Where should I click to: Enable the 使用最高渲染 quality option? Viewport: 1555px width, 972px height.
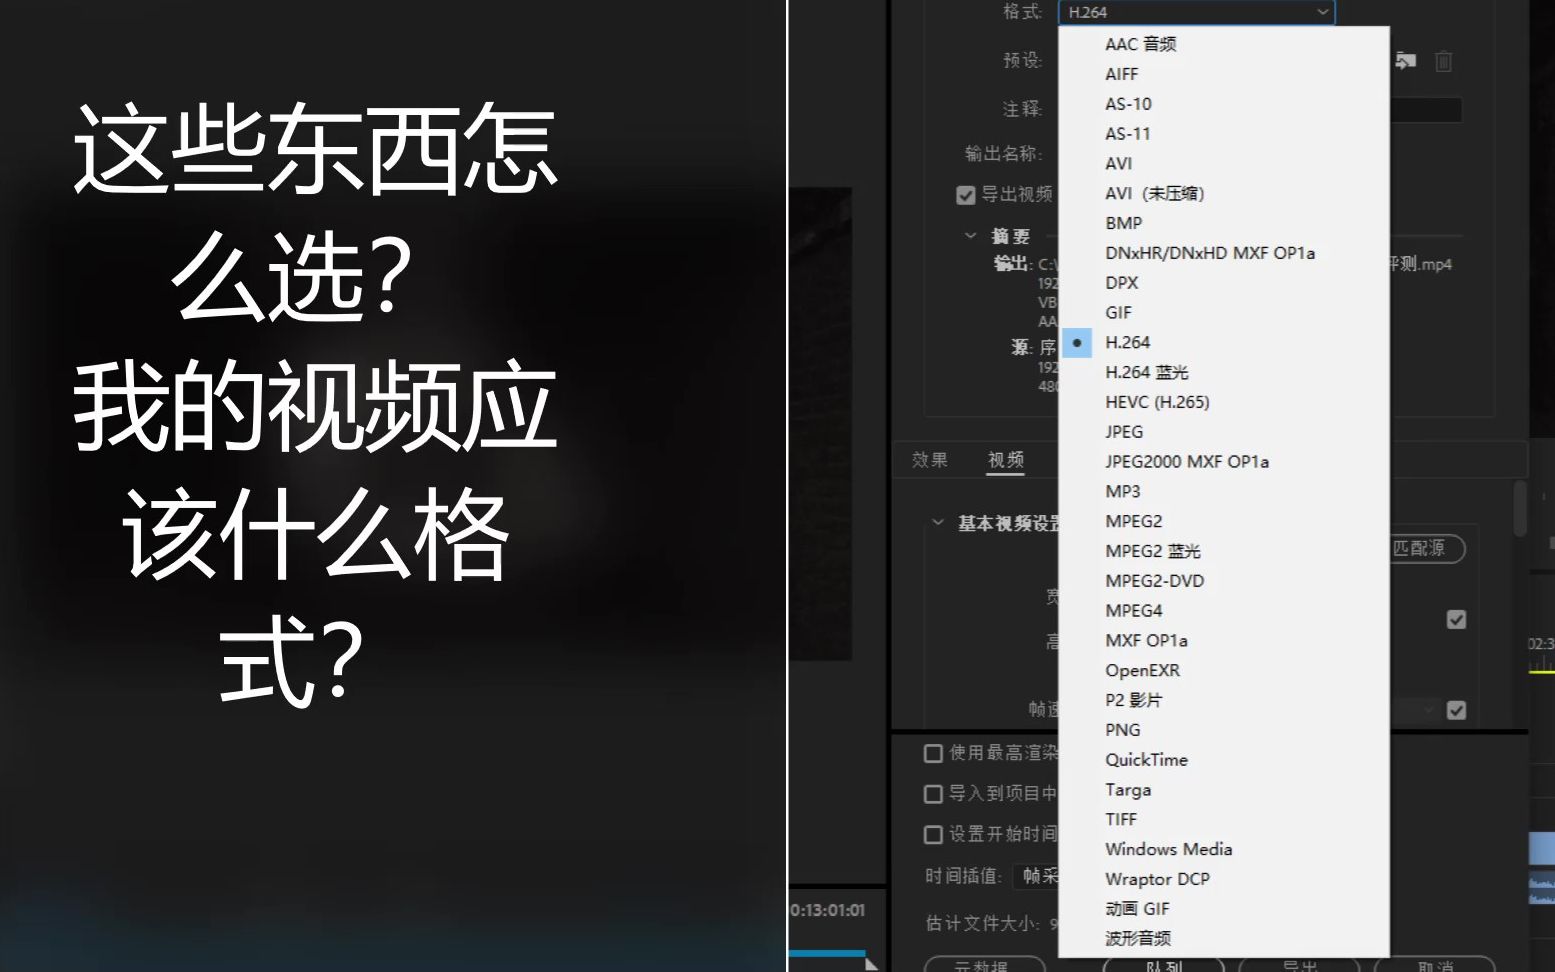(x=931, y=754)
